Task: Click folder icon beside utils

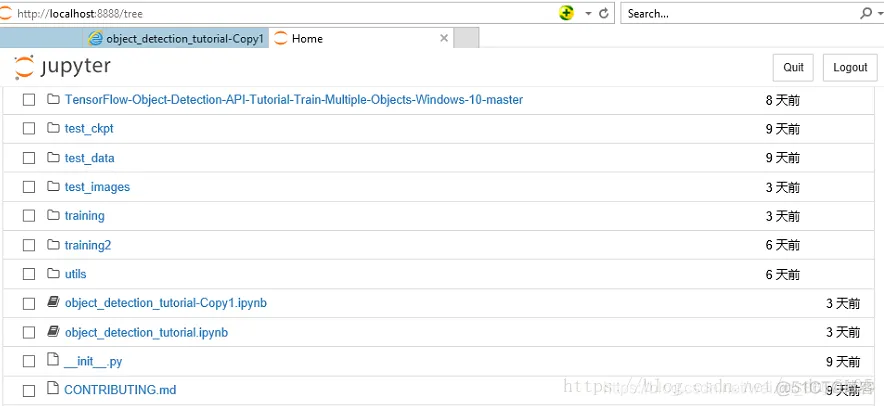Action: pyautogui.click(x=53, y=273)
